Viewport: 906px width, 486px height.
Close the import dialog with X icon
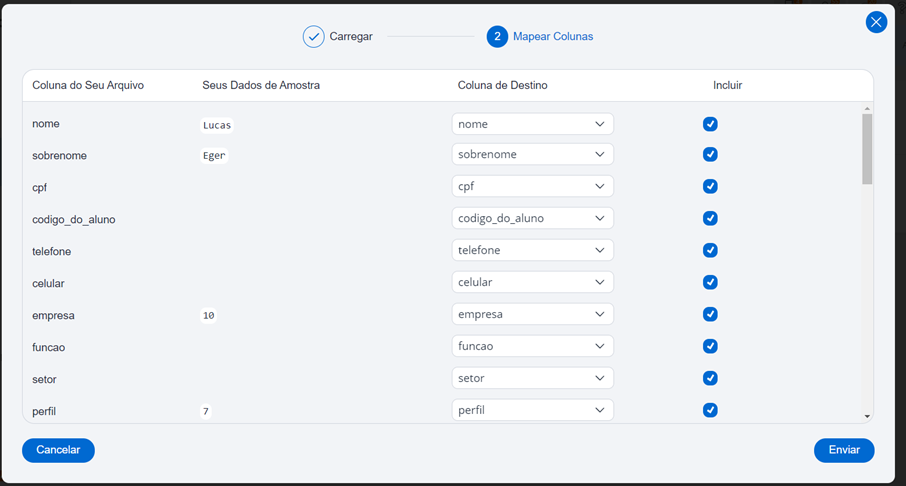pyautogui.click(x=876, y=22)
